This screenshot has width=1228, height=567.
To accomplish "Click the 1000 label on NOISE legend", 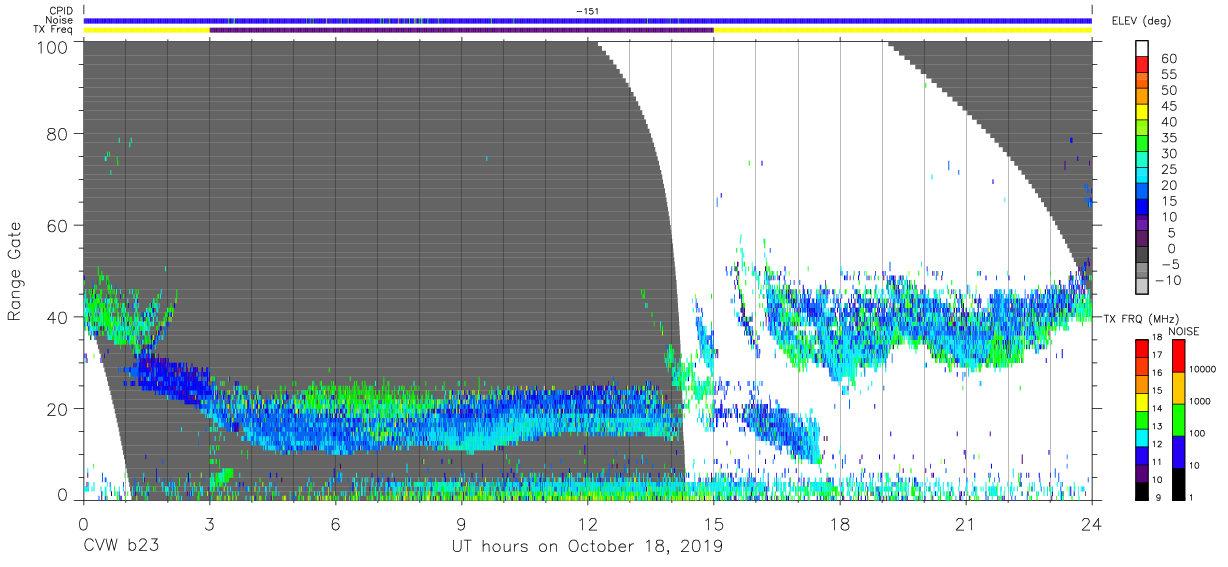I will (x=1202, y=401).
